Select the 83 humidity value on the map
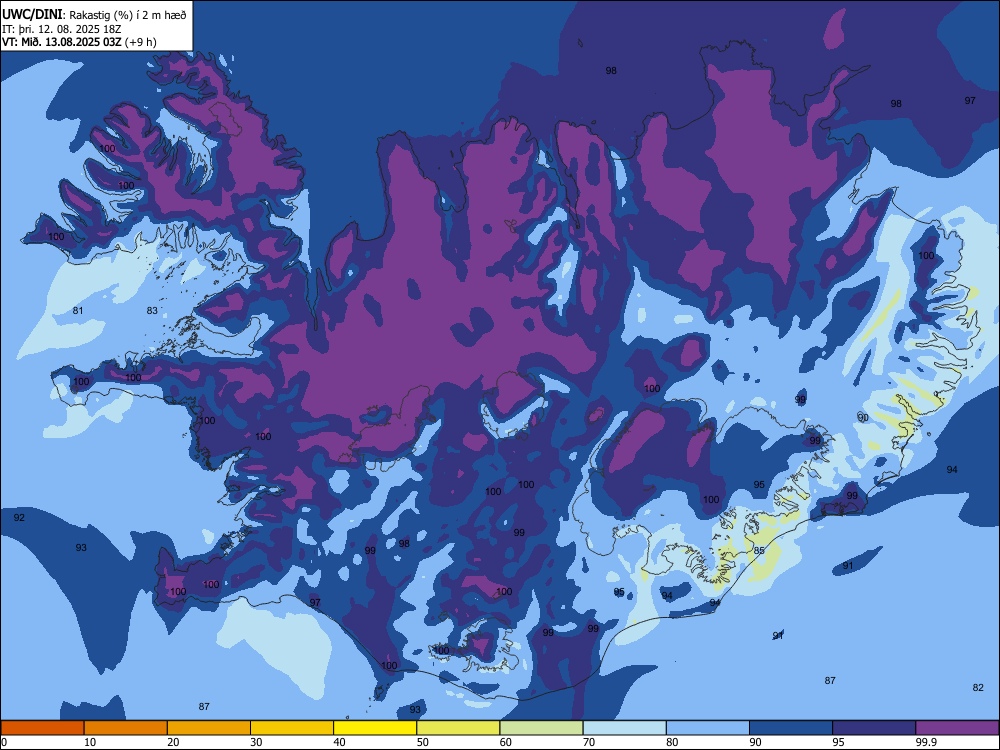Image resolution: width=1000 pixels, height=750 pixels. coord(152,311)
